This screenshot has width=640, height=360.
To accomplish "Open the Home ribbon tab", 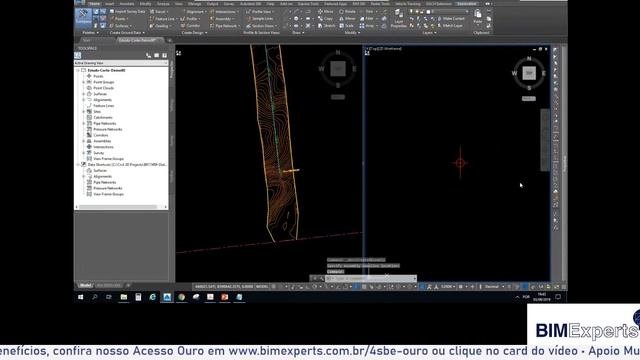I will 94,4.
